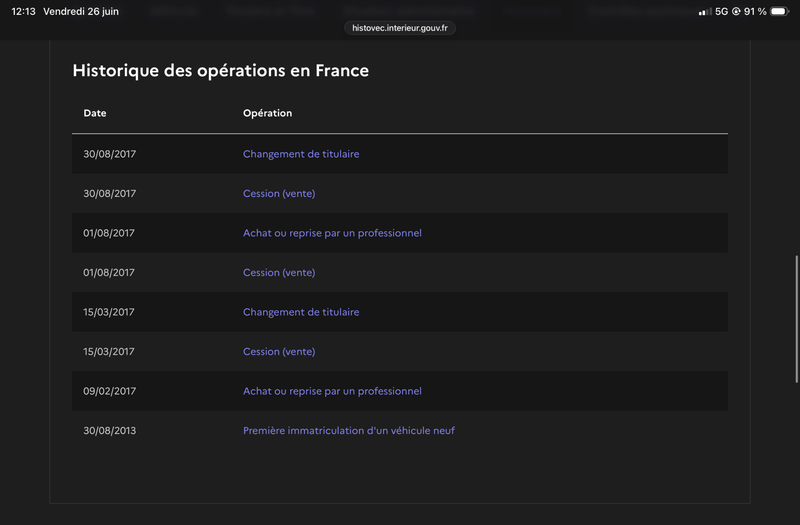
Task: Open Achat ou reprise par un professionnel 09/02/2017
Action: coord(332,391)
